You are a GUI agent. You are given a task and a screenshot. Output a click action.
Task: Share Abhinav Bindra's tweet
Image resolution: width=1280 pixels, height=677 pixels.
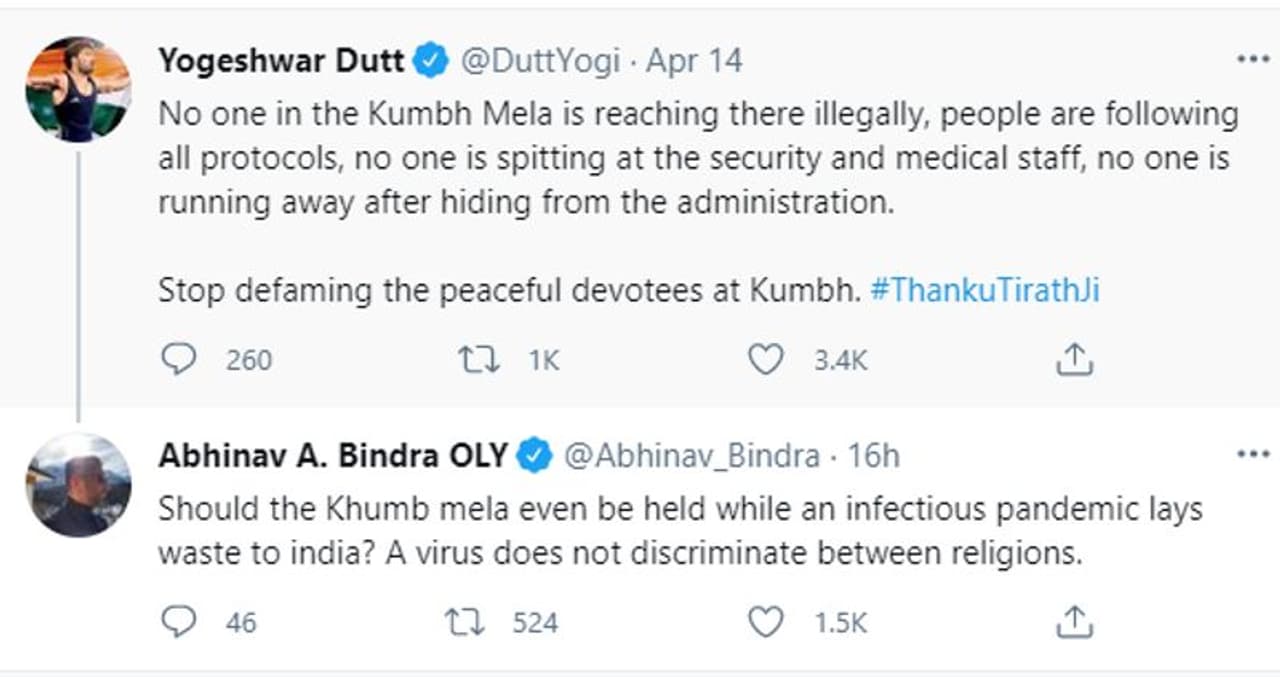(1074, 622)
